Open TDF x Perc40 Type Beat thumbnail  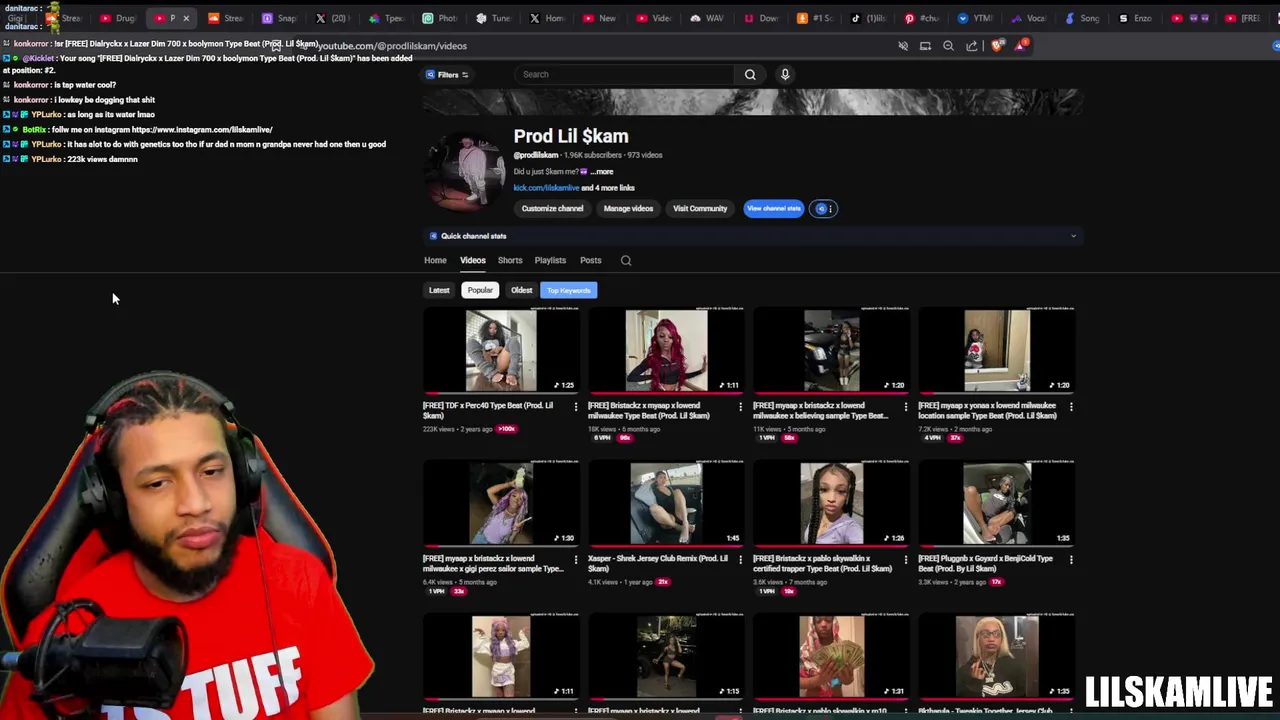pyautogui.click(x=501, y=350)
